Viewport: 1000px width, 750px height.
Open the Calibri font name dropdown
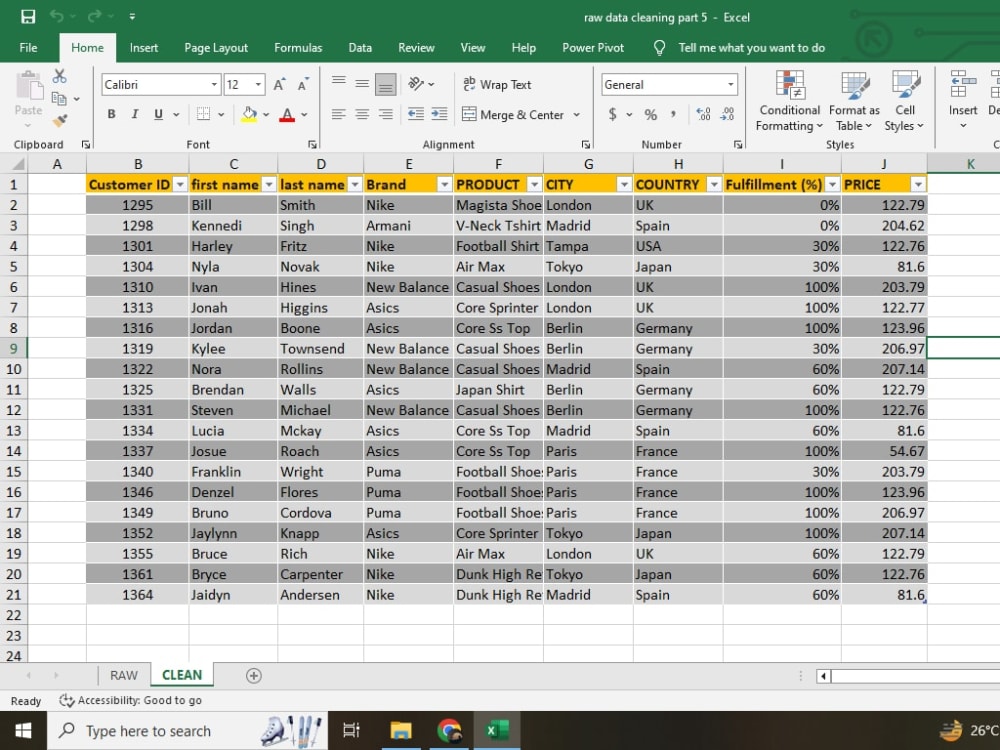(x=214, y=84)
